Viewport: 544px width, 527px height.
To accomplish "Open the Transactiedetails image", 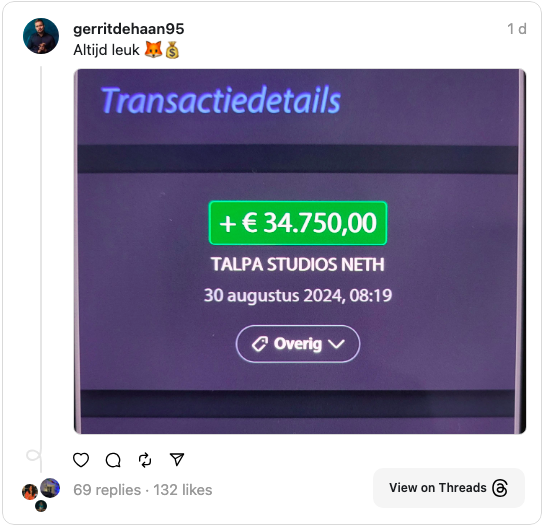I will click(300, 252).
